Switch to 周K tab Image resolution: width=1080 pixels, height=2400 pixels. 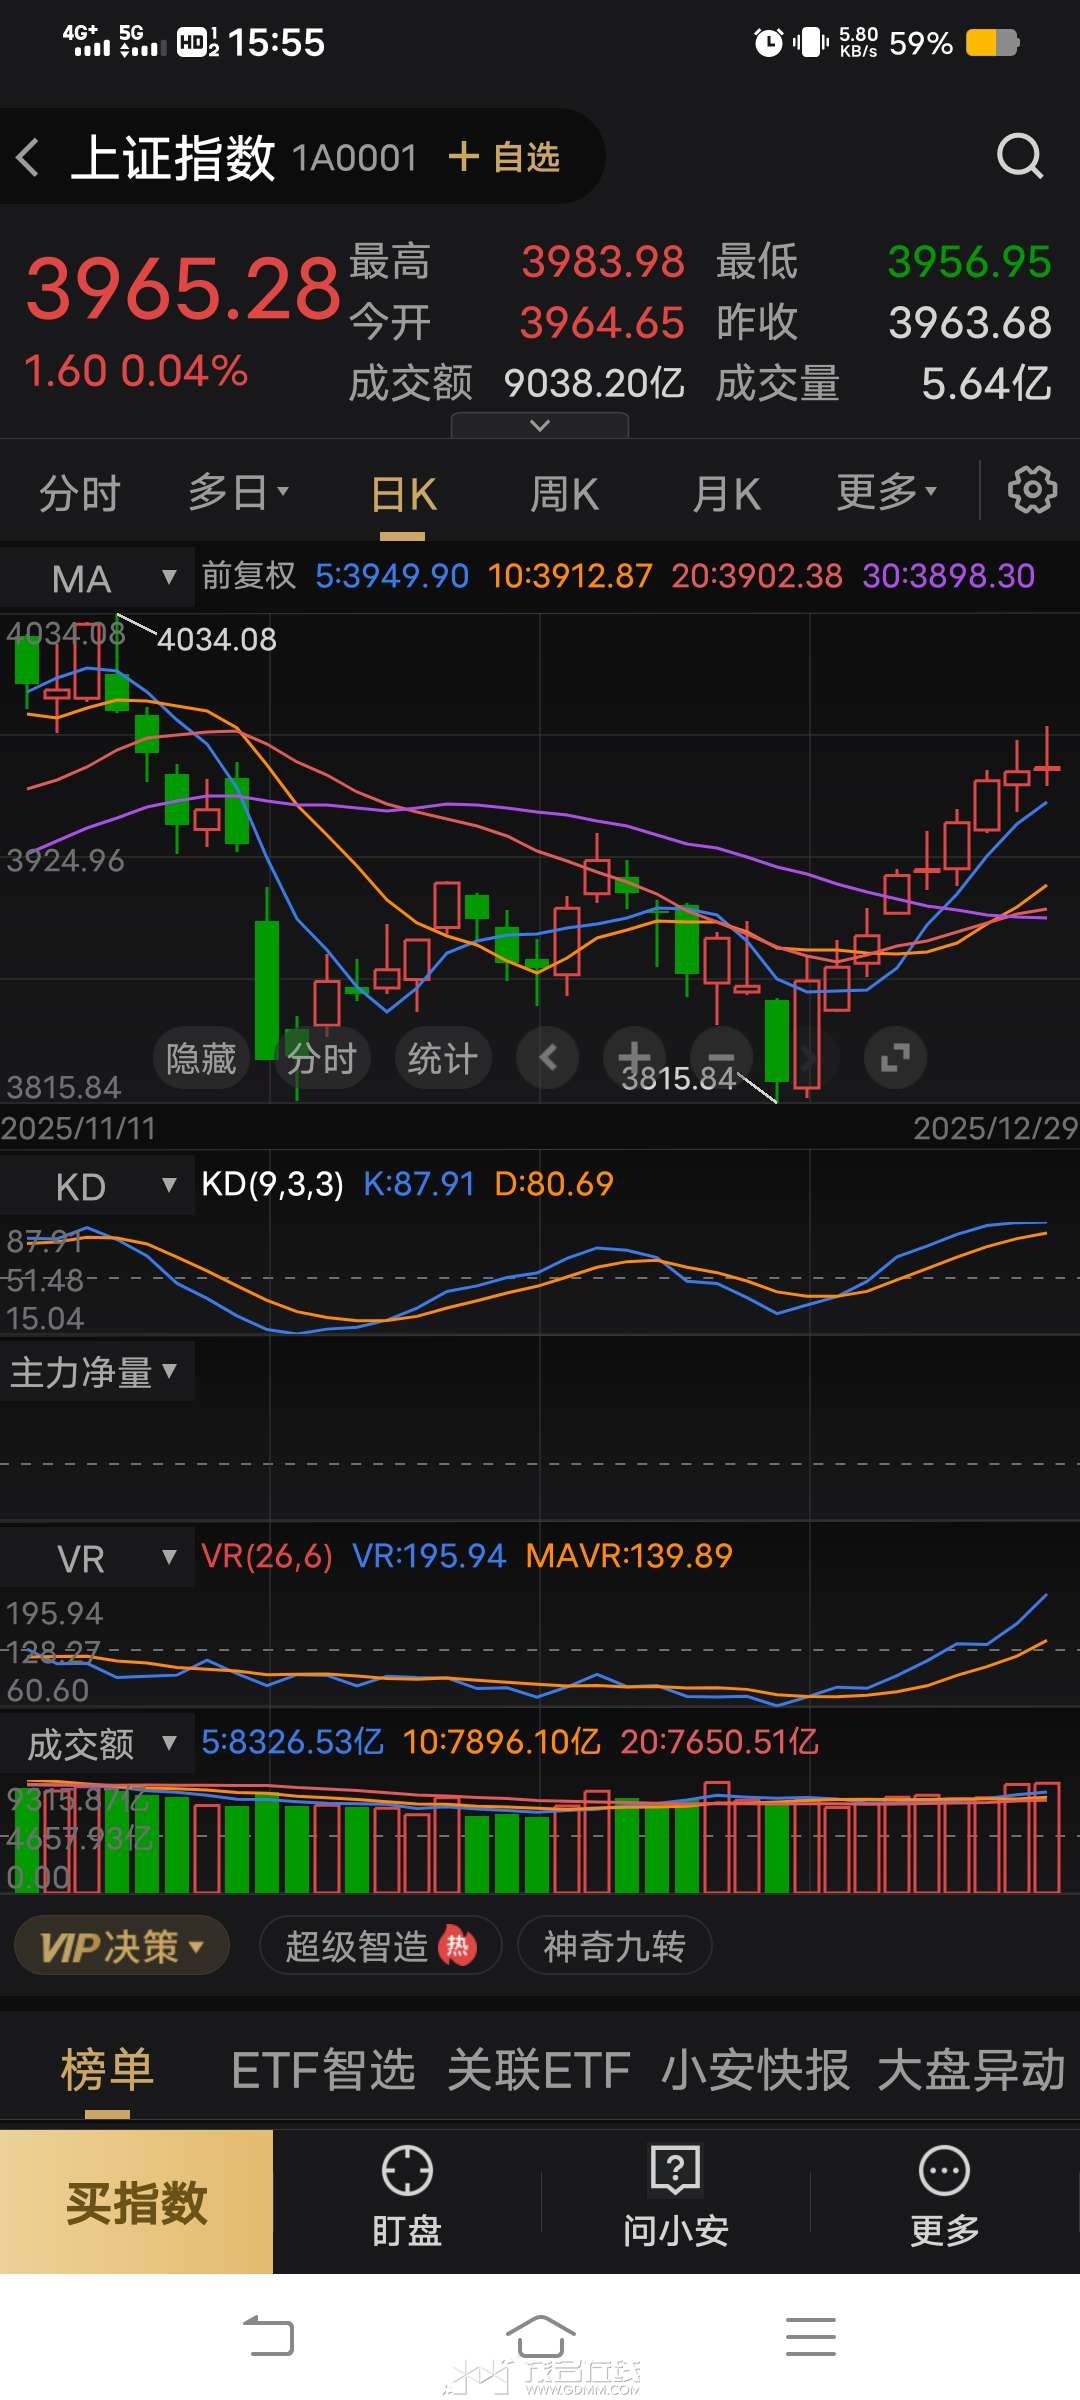564,493
